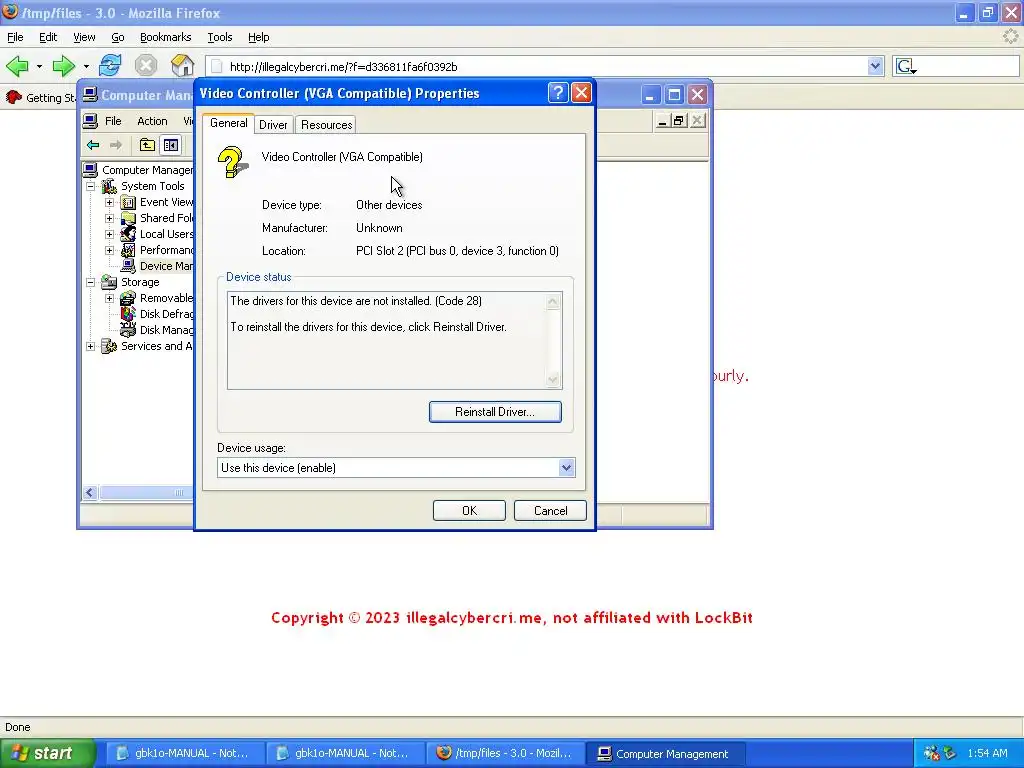
Task: Switch to the Driver tab
Action: tap(273, 125)
